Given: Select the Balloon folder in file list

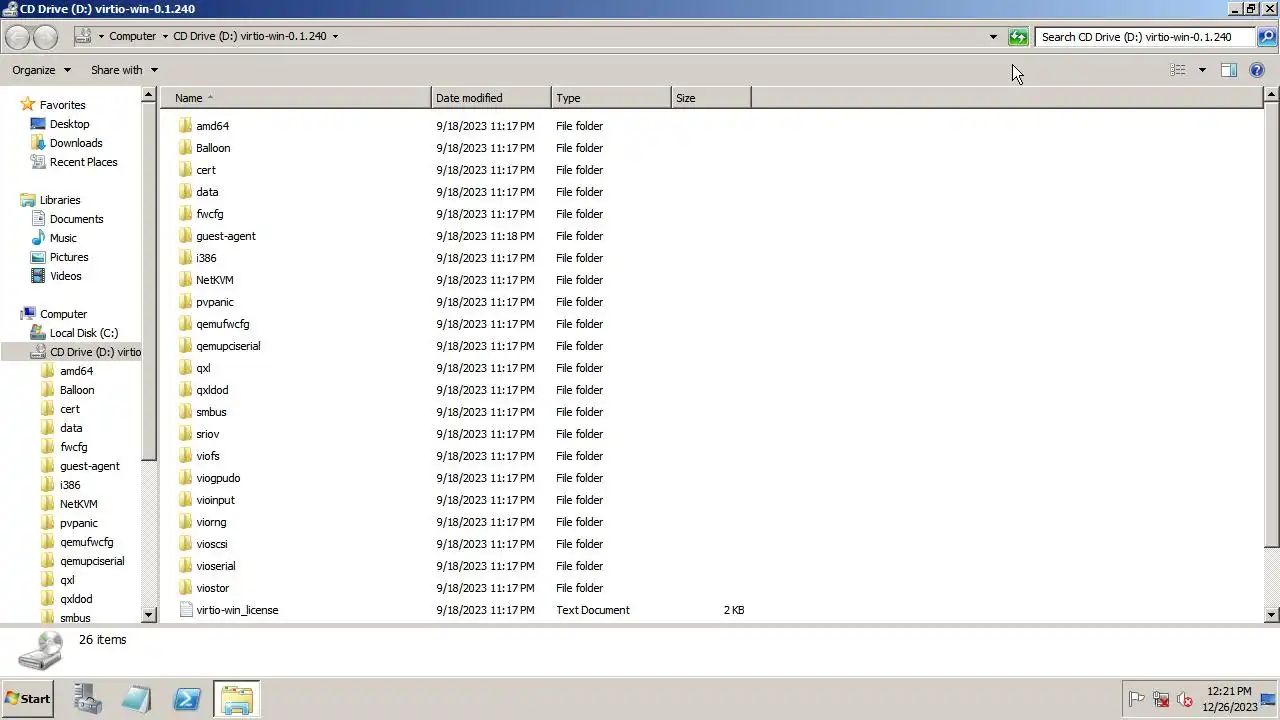Looking at the screenshot, I should pos(213,148).
